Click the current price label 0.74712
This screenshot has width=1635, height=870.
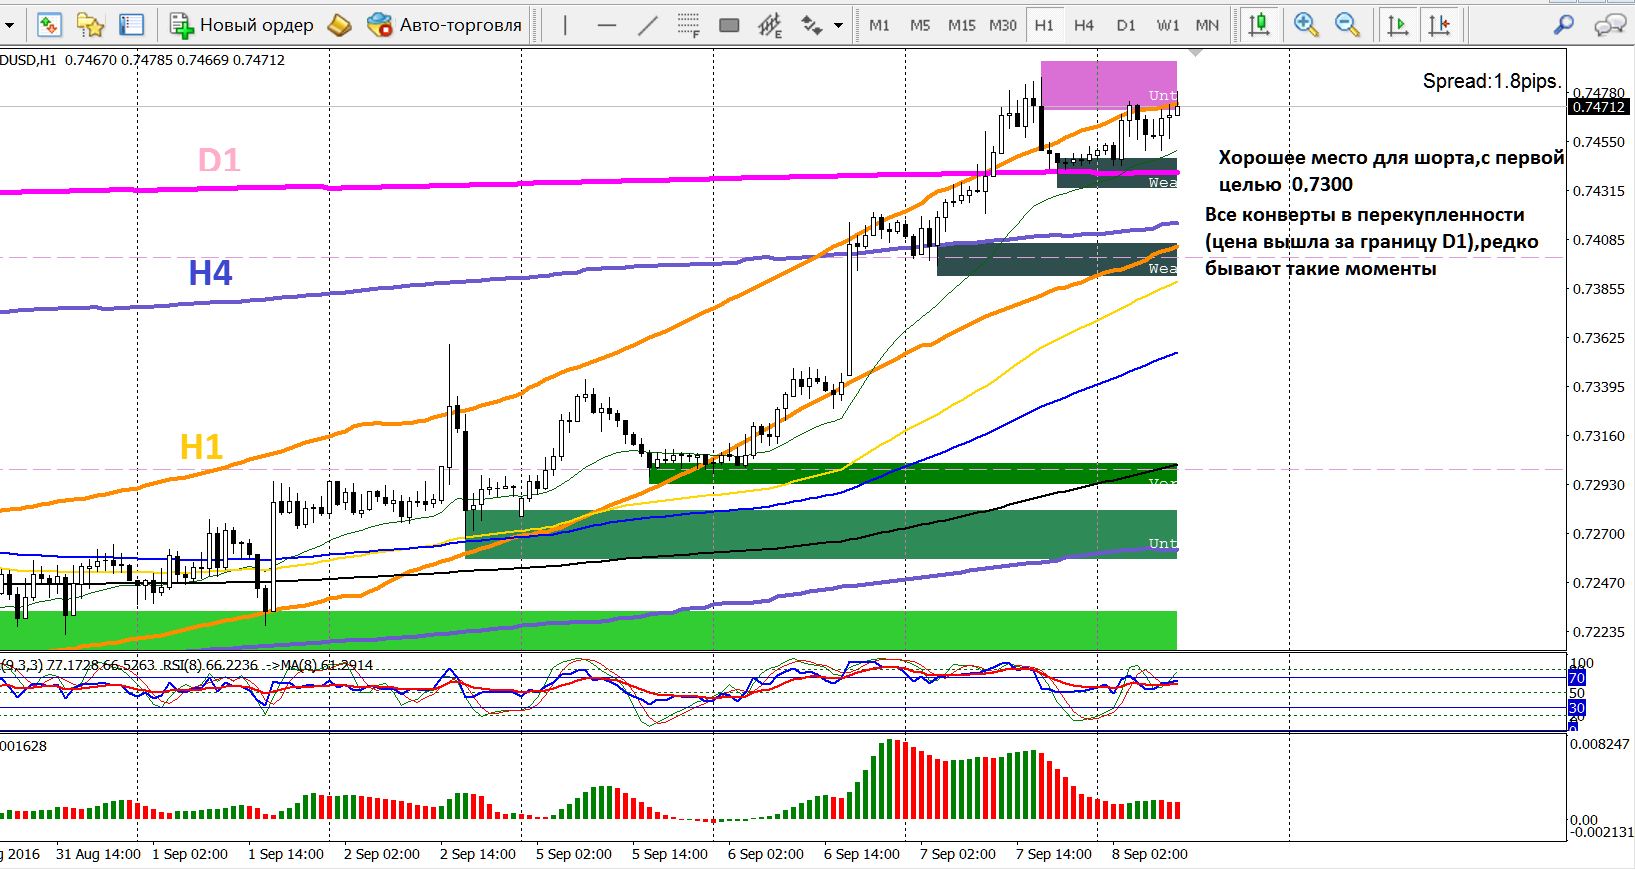1598,107
